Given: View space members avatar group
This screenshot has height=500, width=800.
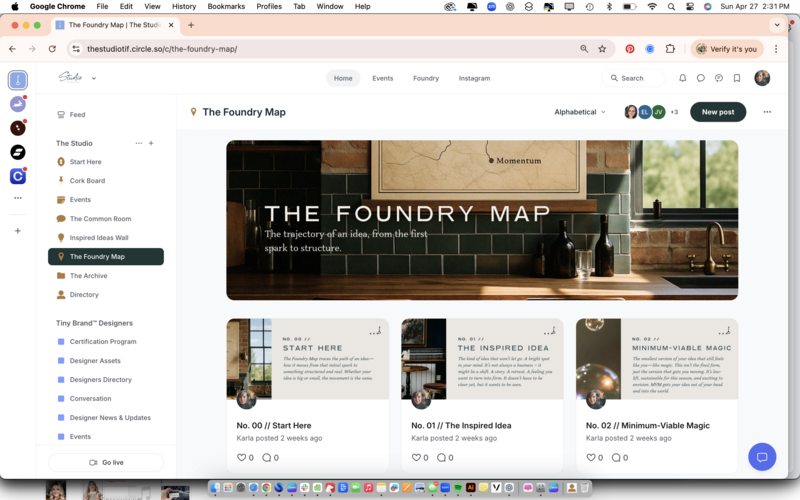Looking at the screenshot, I should click(x=652, y=112).
